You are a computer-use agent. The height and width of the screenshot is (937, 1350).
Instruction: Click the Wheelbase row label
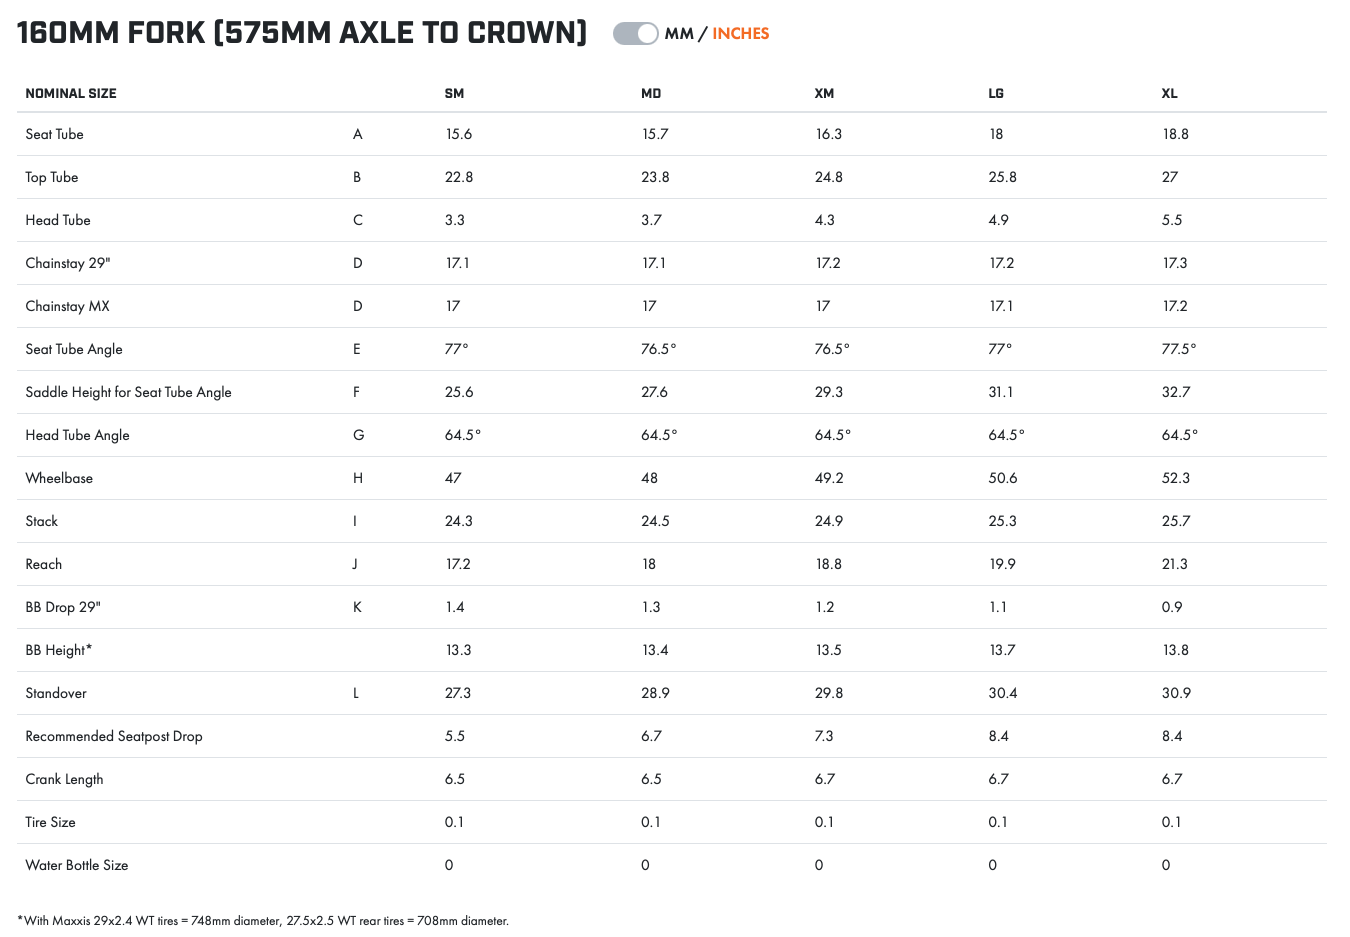tap(59, 478)
